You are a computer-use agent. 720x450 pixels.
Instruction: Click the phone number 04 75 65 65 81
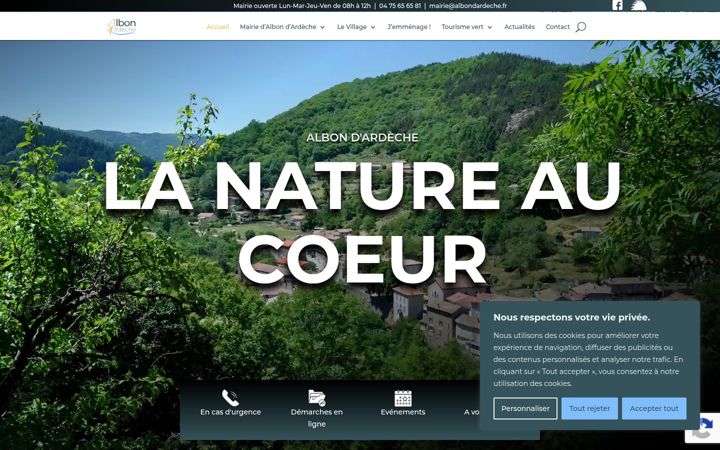(400, 6)
